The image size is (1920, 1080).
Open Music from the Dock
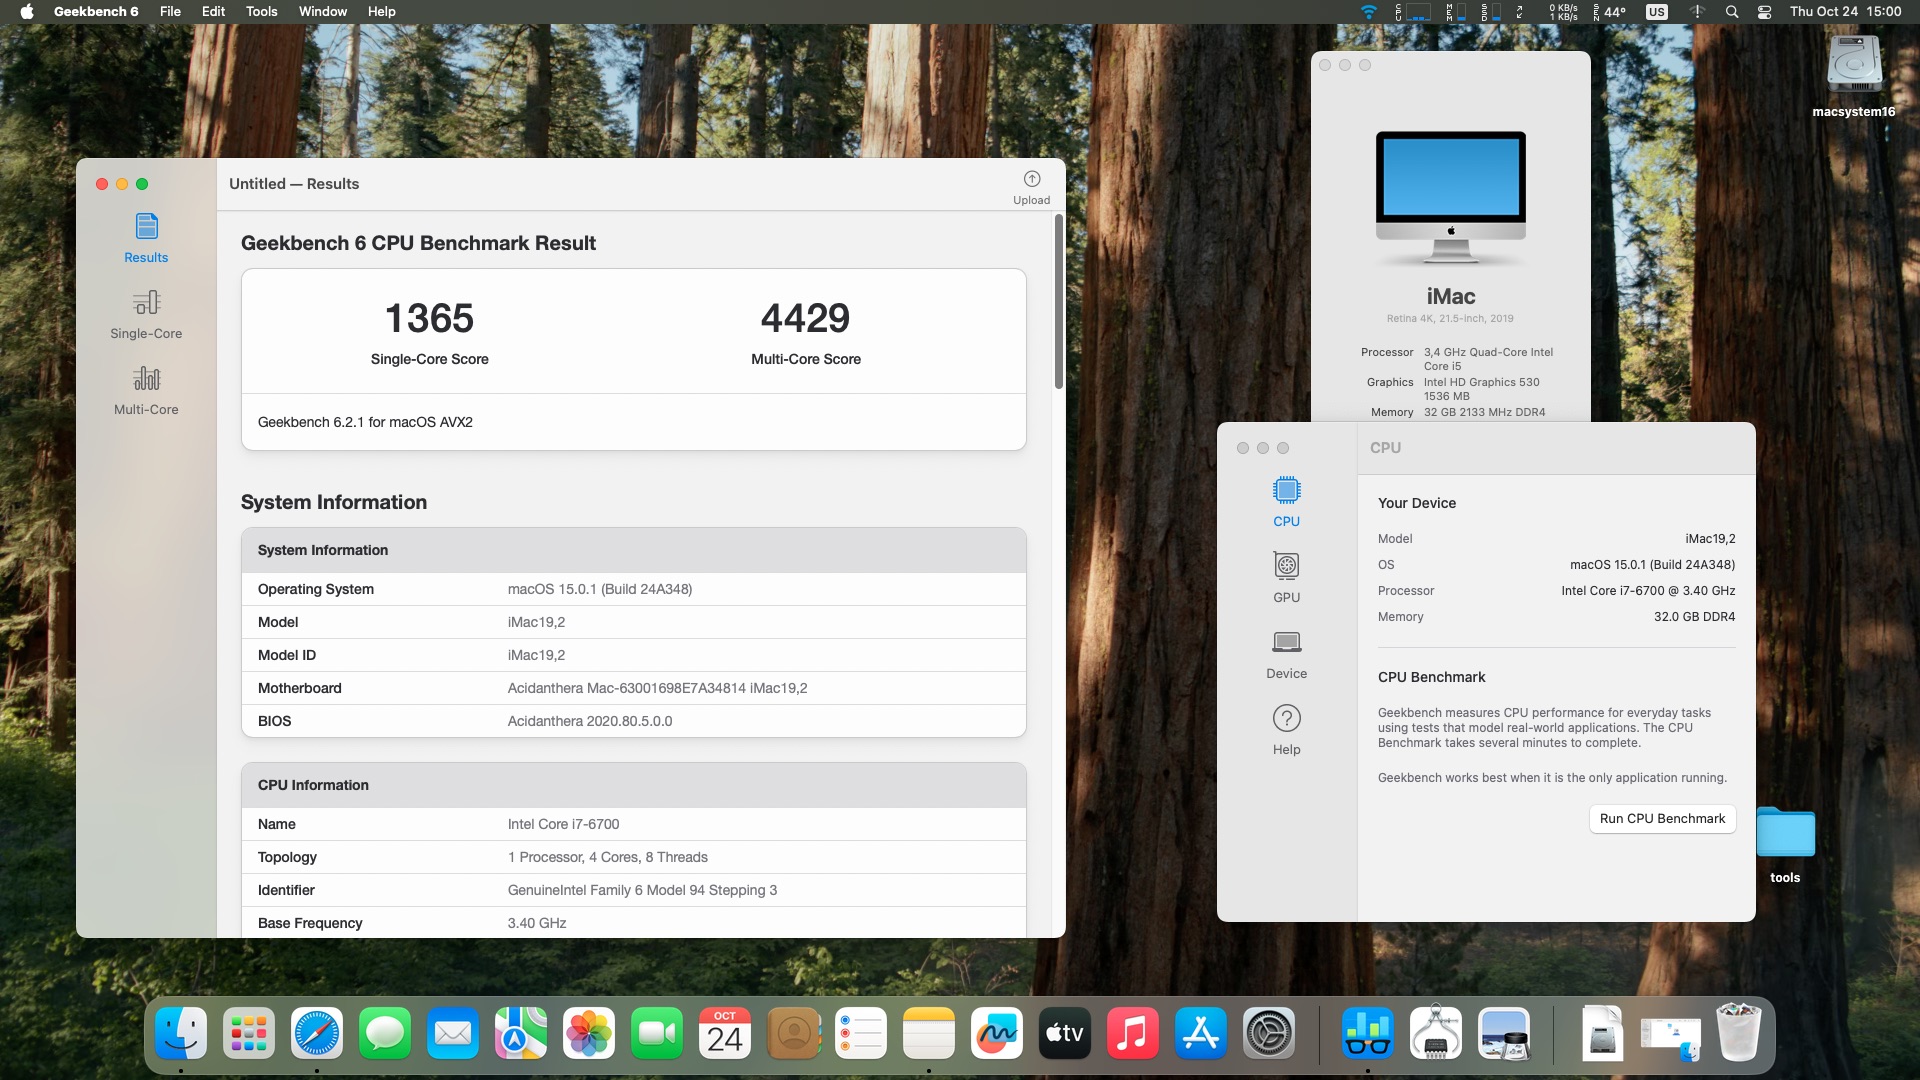[1133, 1033]
